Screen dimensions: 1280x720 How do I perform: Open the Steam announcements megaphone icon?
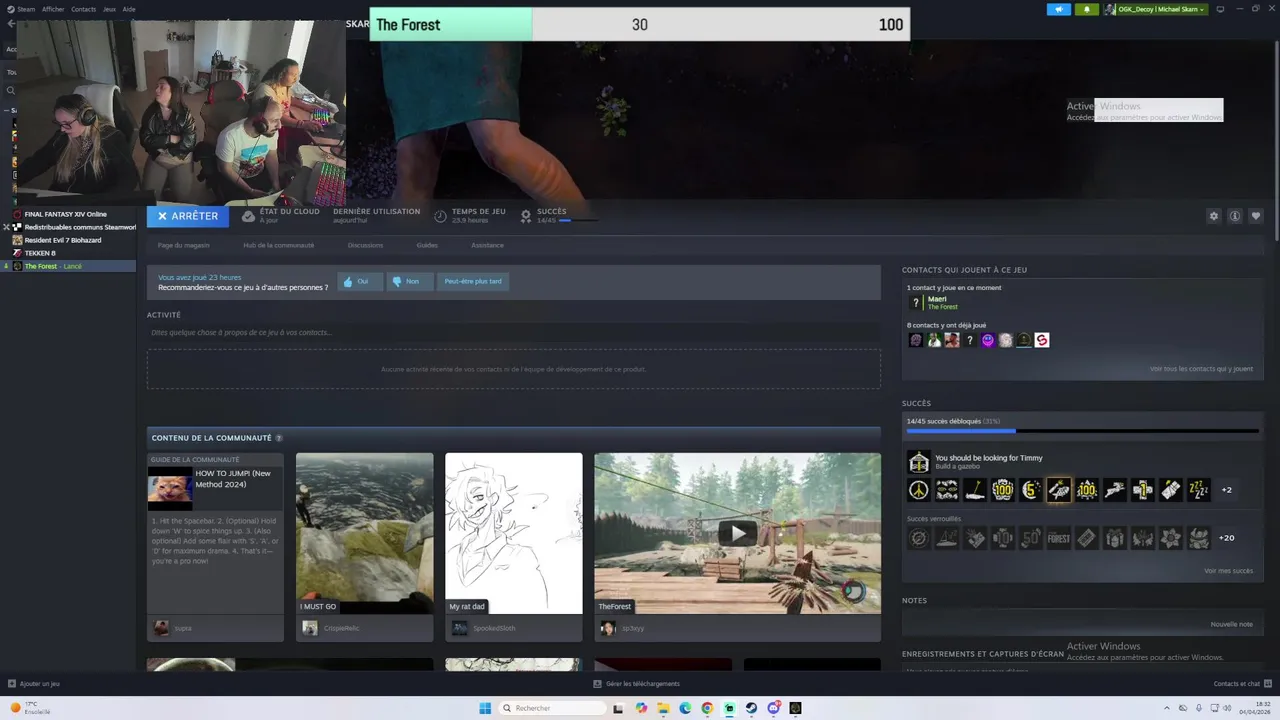coord(1059,9)
